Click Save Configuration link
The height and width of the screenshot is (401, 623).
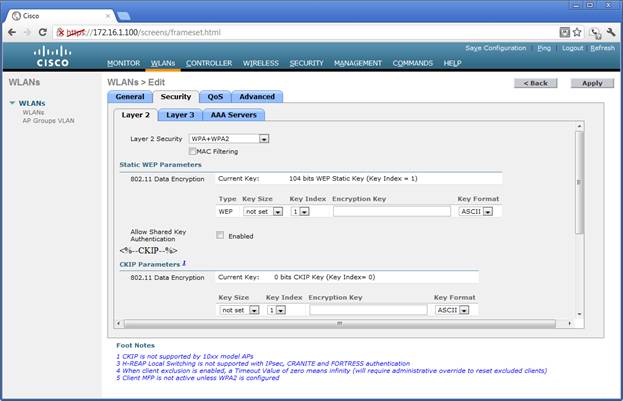tap(495, 48)
